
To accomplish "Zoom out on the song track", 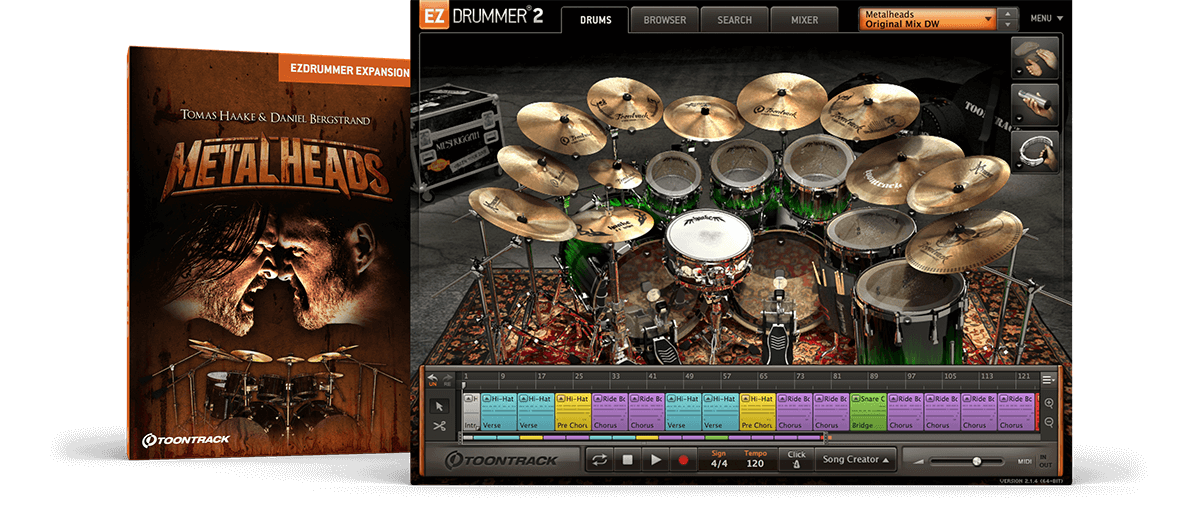I will 1048,422.
